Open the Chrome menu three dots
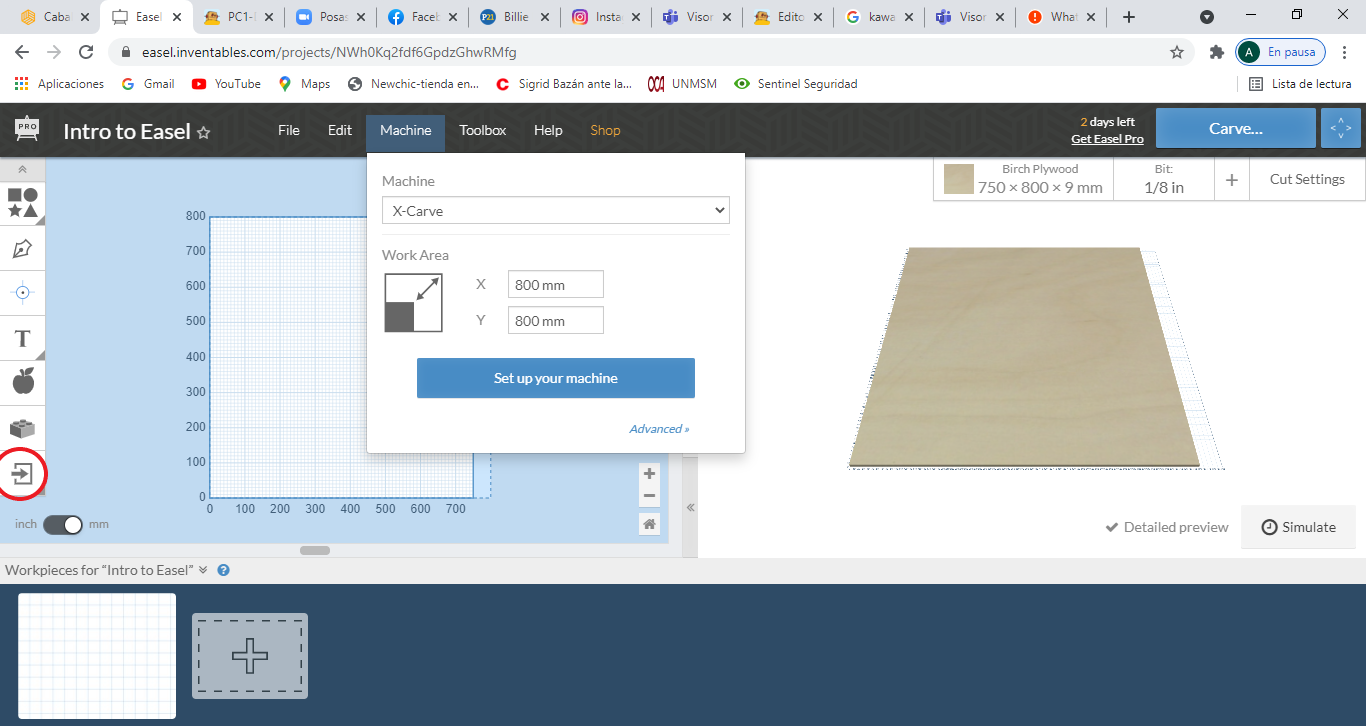This screenshot has height=726, width=1366. coord(1345,52)
